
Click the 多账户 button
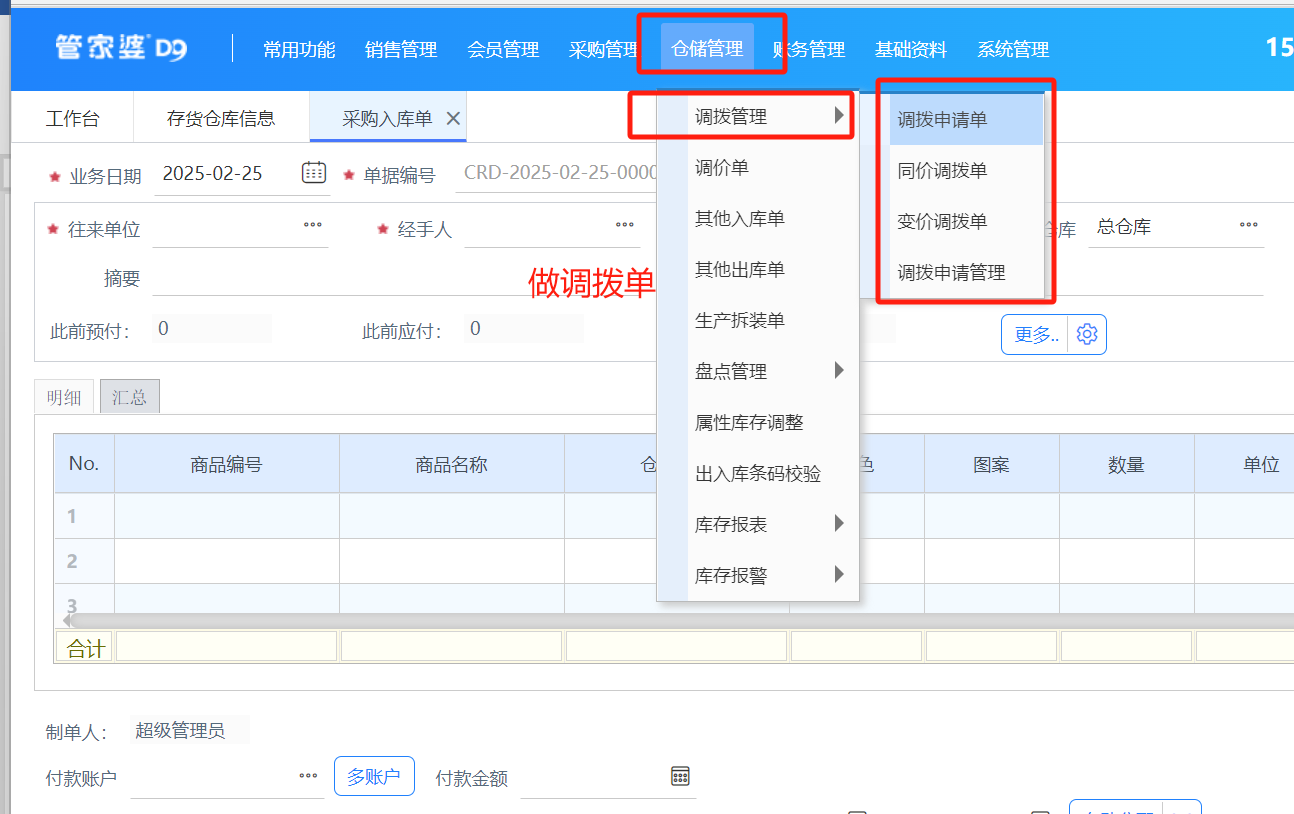(374, 776)
